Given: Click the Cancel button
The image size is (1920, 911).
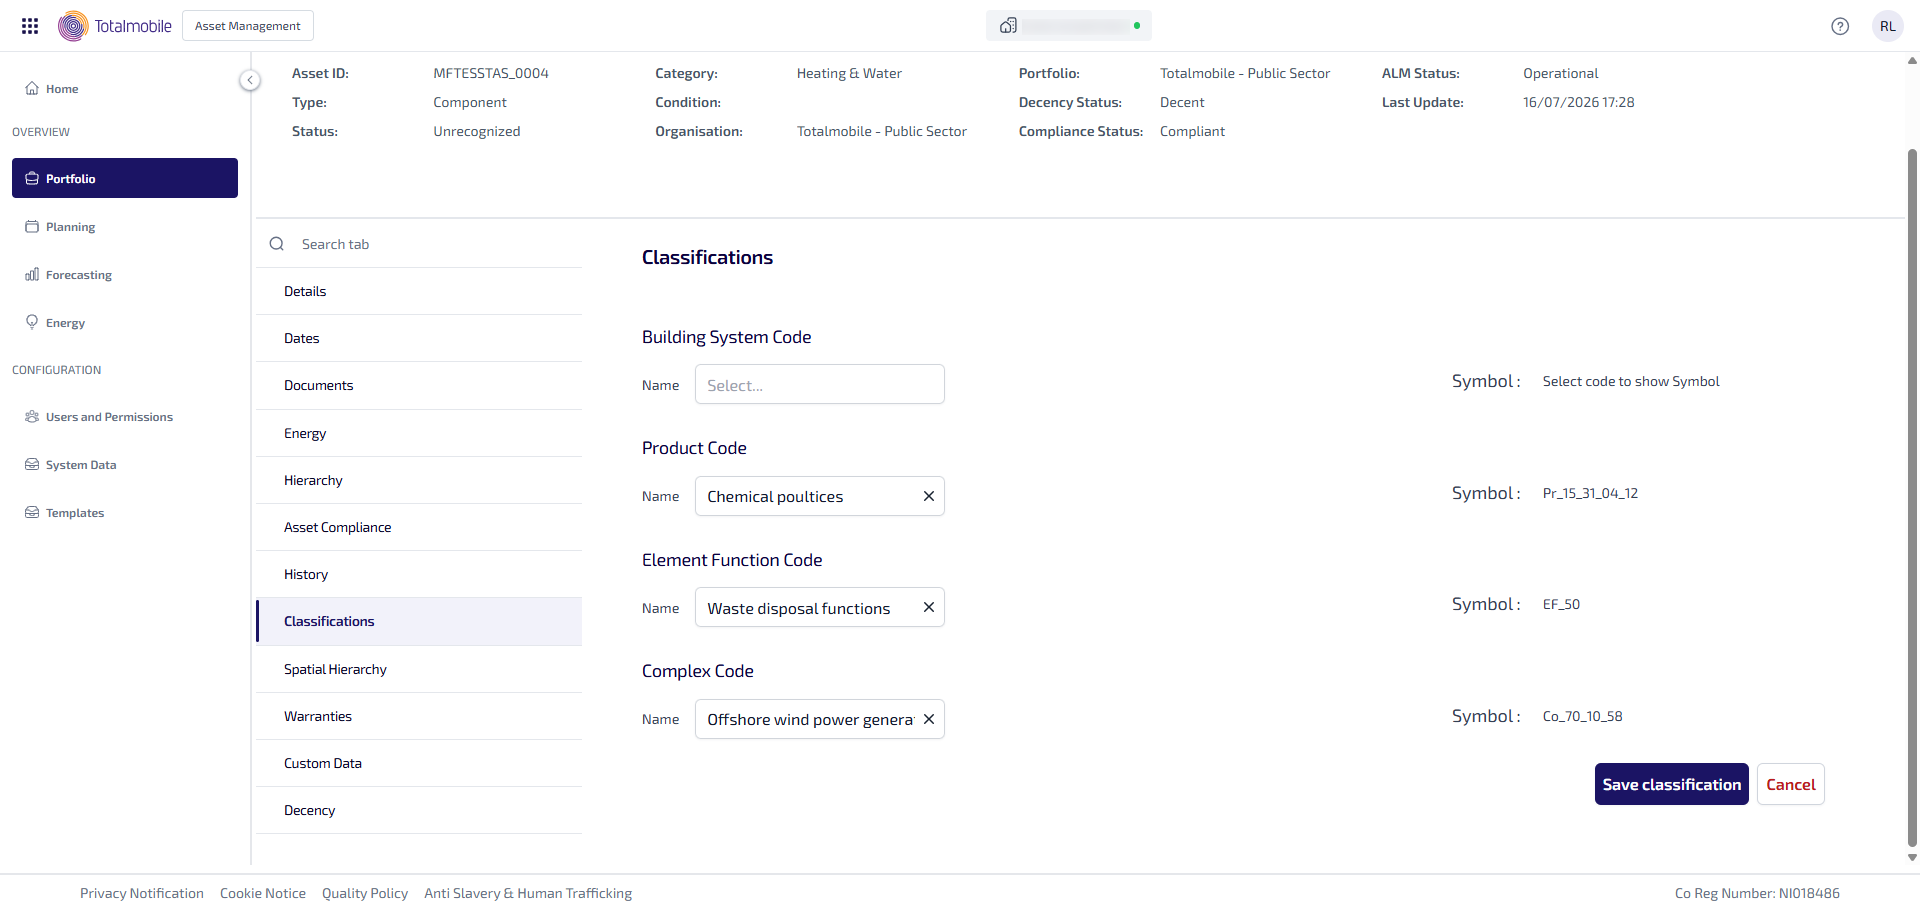Looking at the screenshot, I should pyautogui.click(x=1790, y=784).
